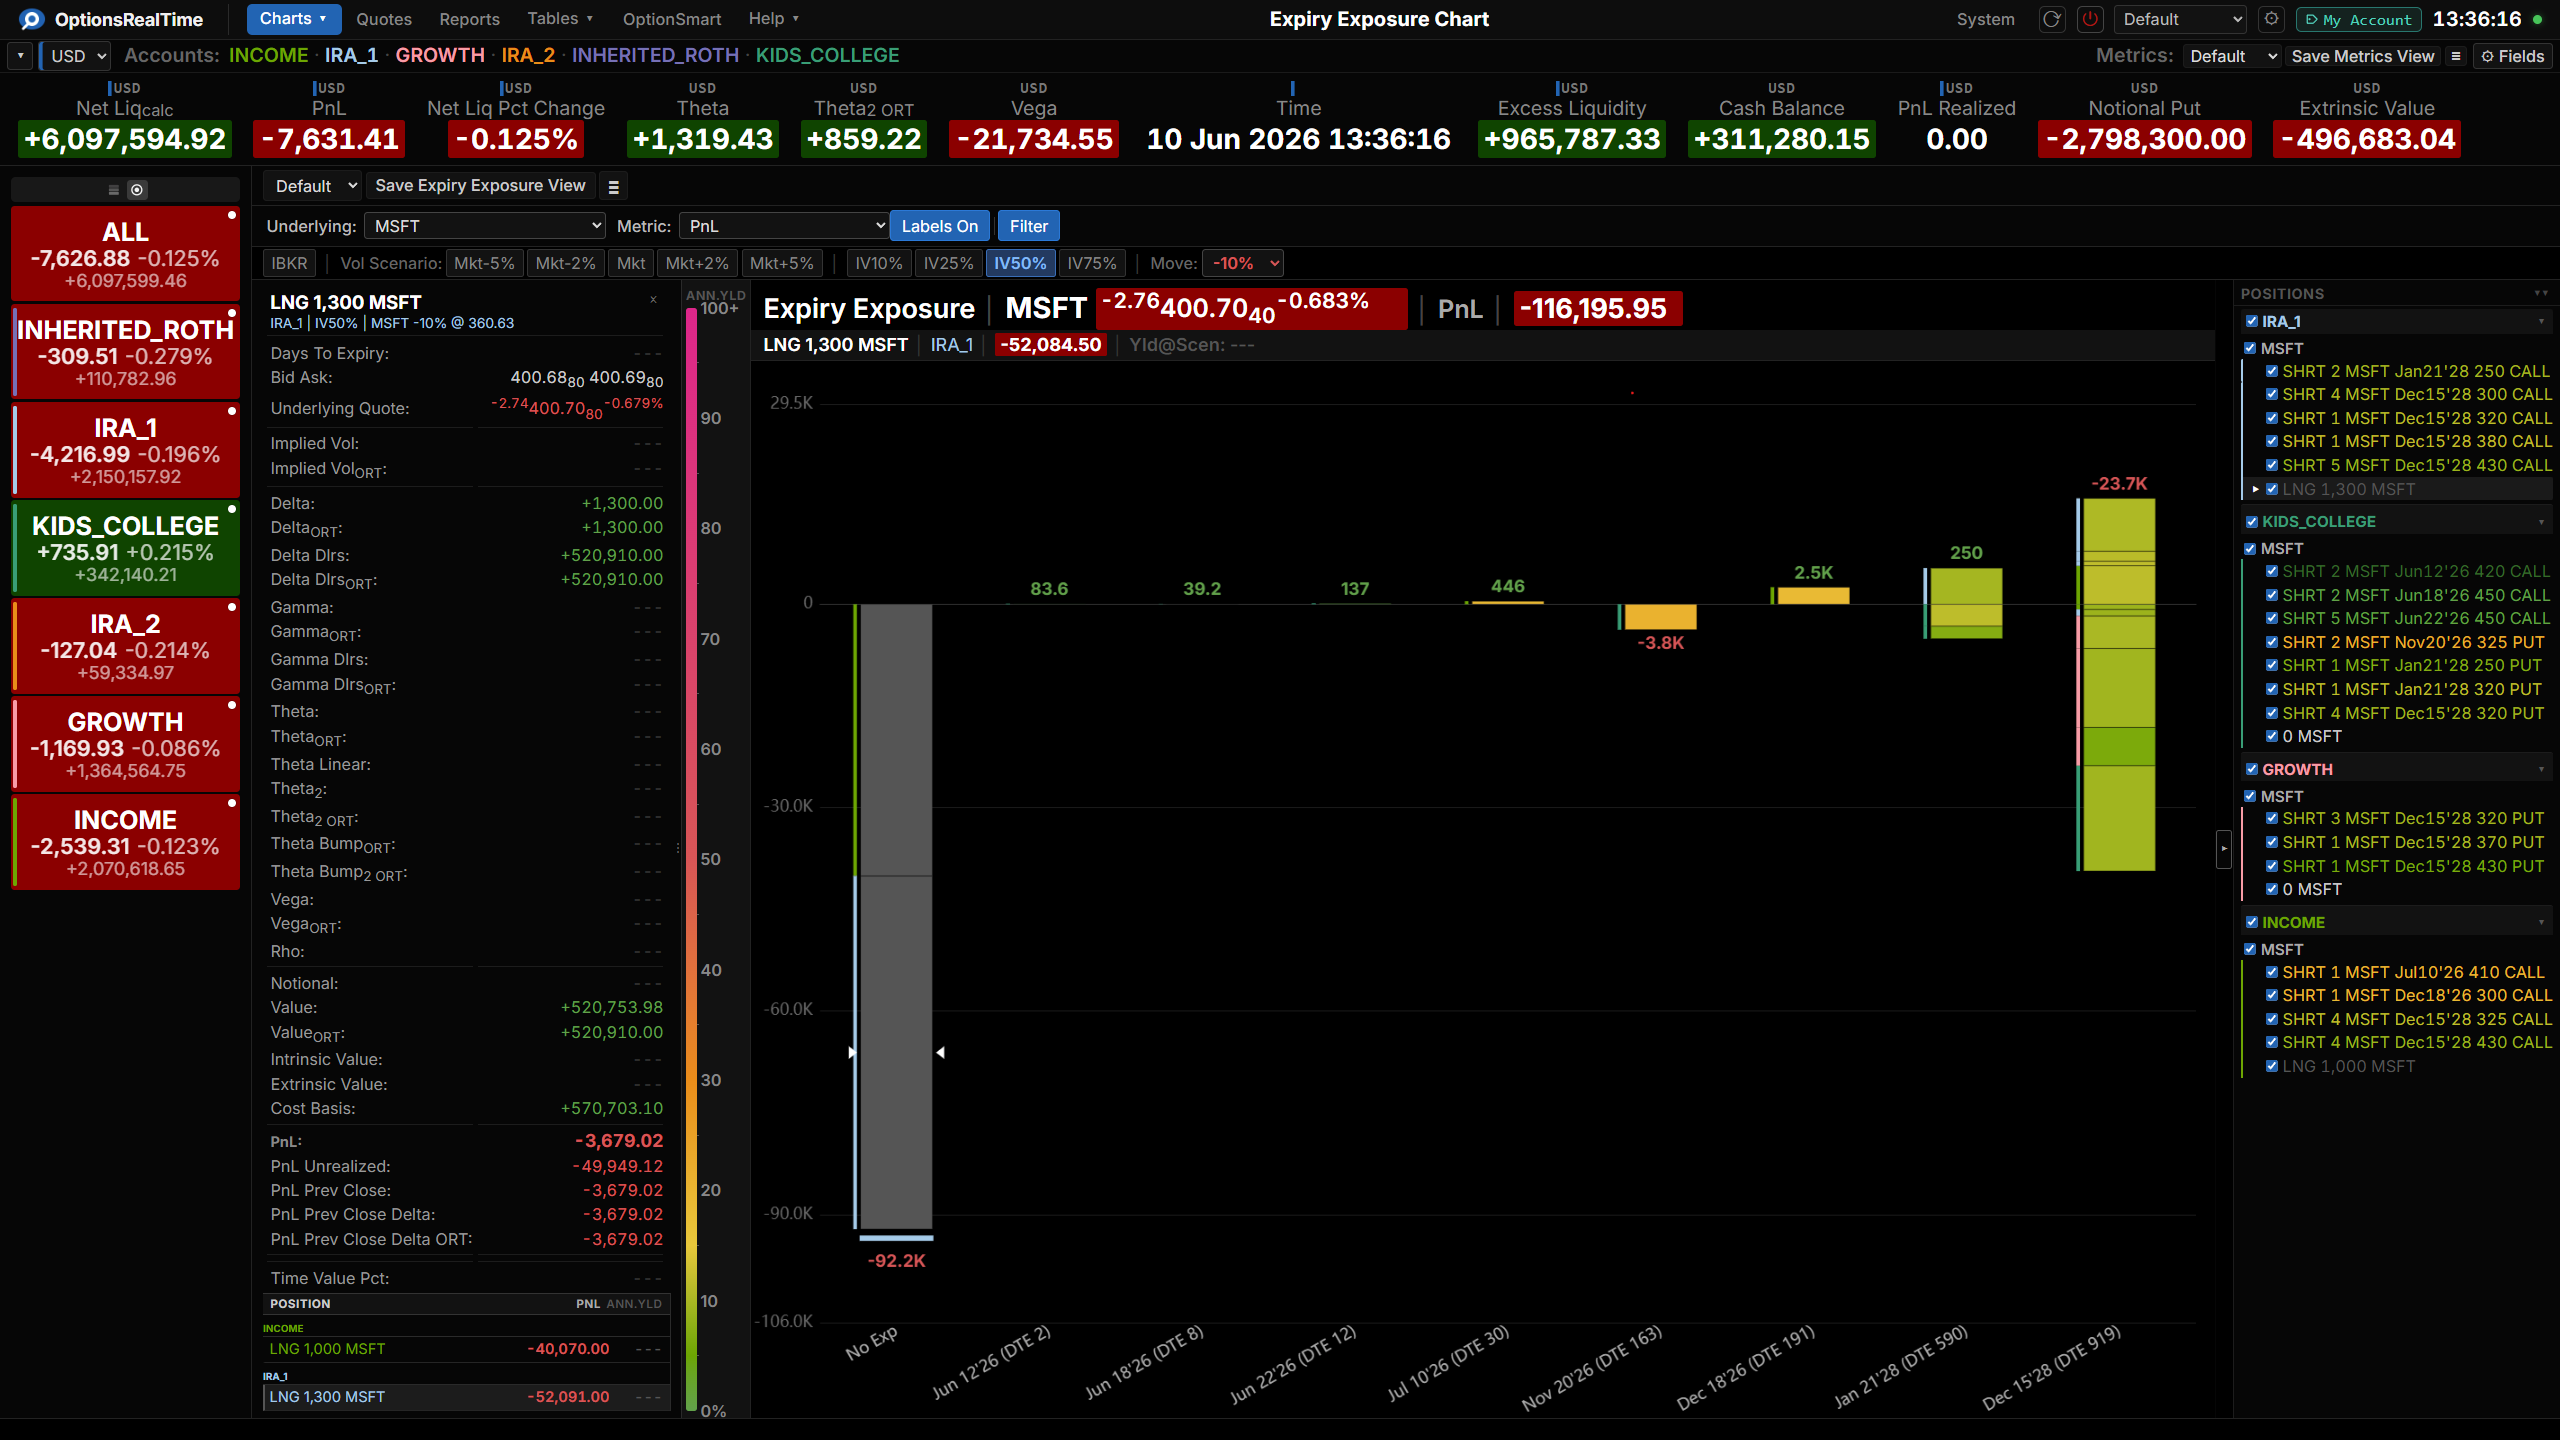Screen dimensions: 2560x1440
Task: Click the Filter button
Action: pyautogui.click(x=1028, y=226)
